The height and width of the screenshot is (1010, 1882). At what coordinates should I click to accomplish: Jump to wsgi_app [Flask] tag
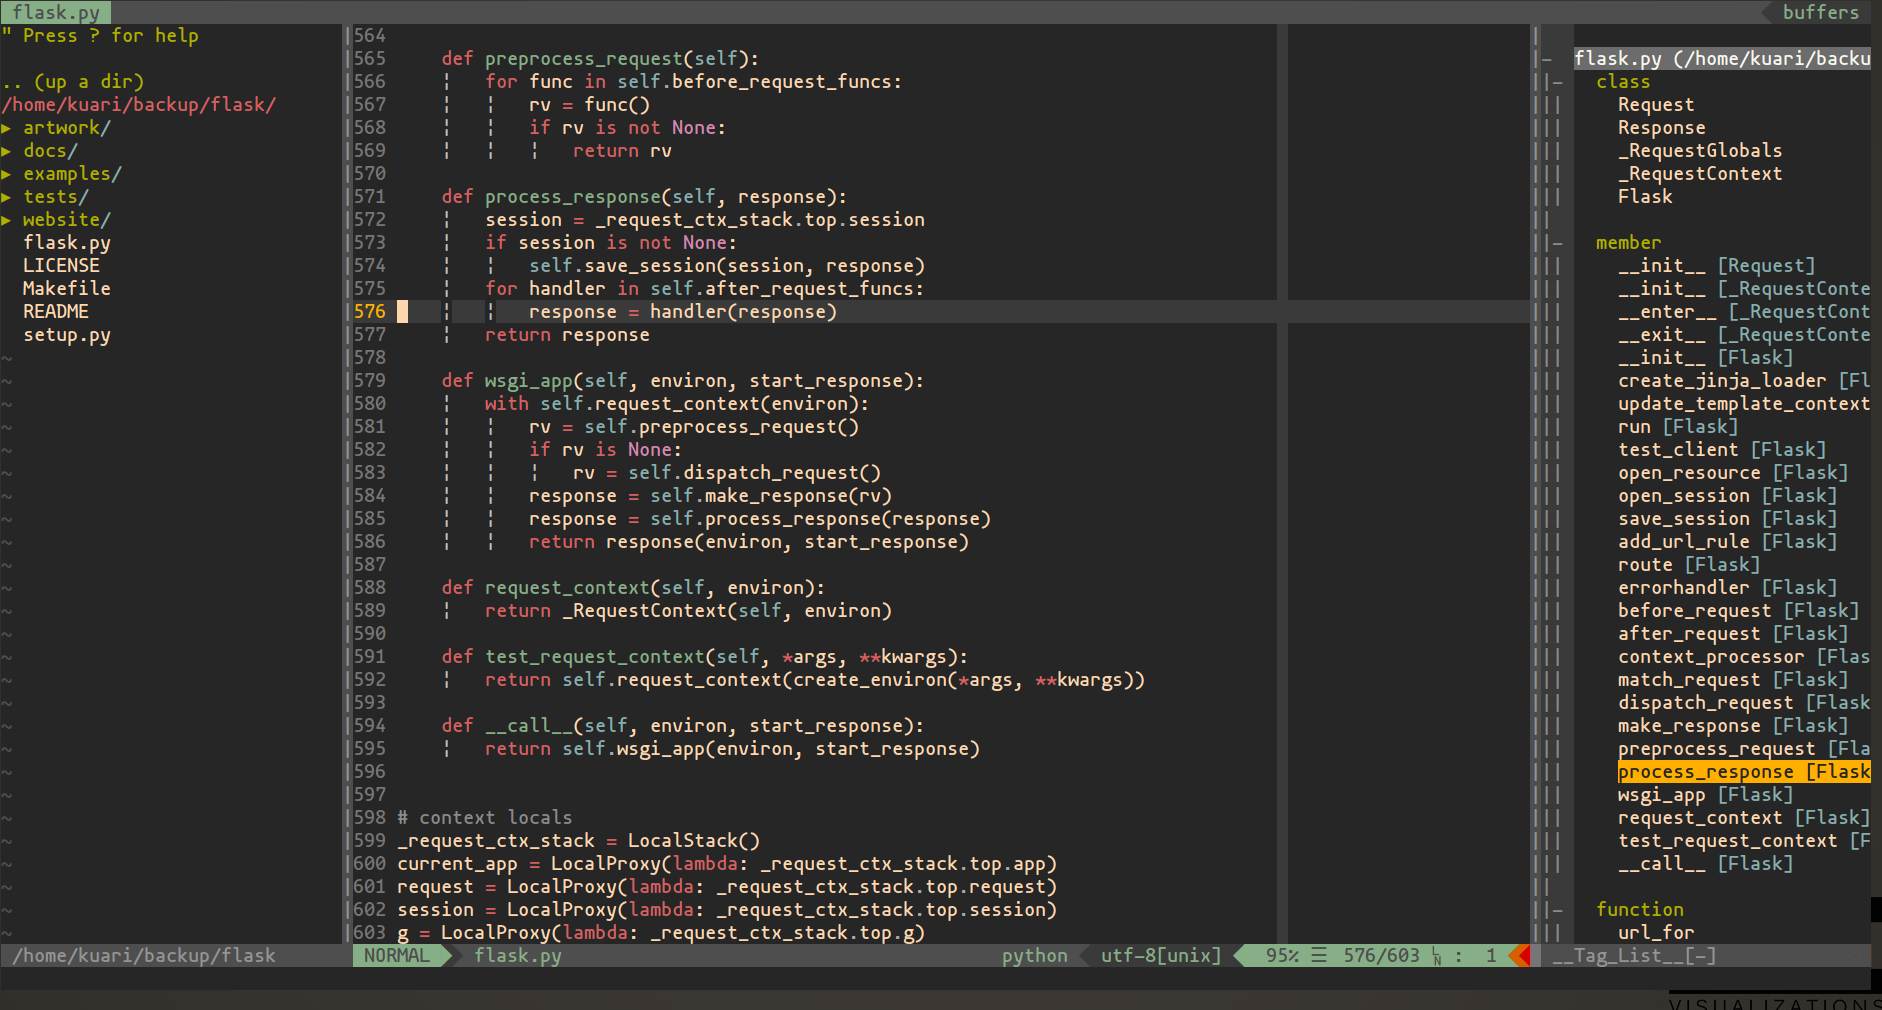[1706, 795]
